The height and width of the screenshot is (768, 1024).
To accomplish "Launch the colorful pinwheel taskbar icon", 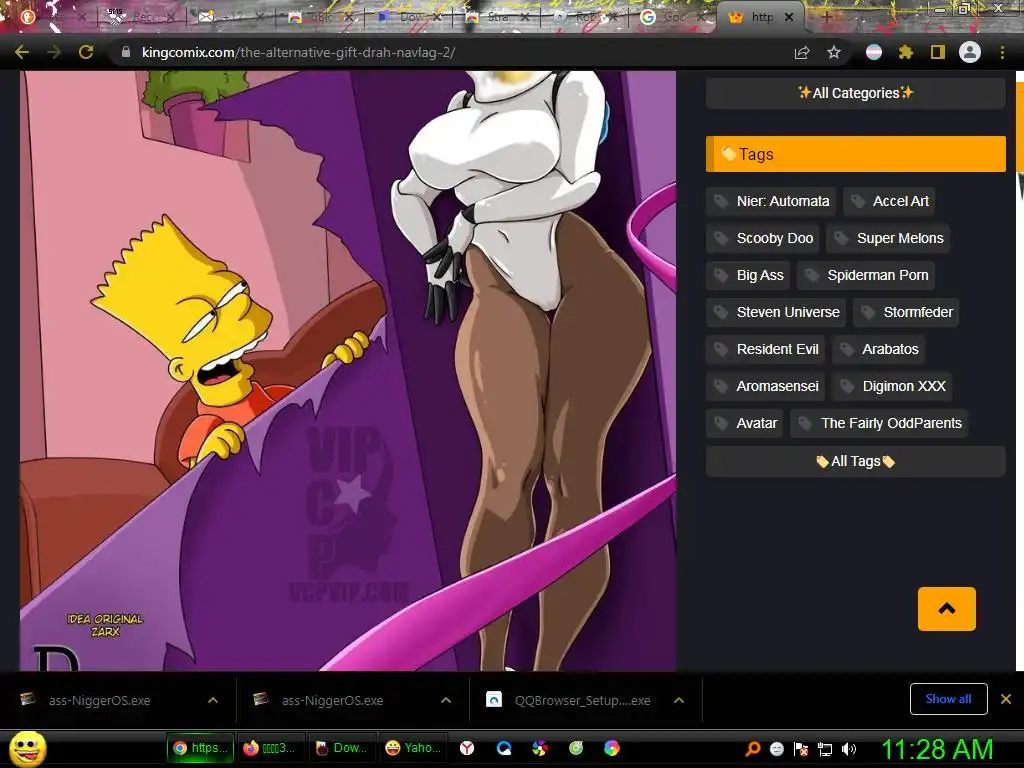I will click(x=539, y=748).
